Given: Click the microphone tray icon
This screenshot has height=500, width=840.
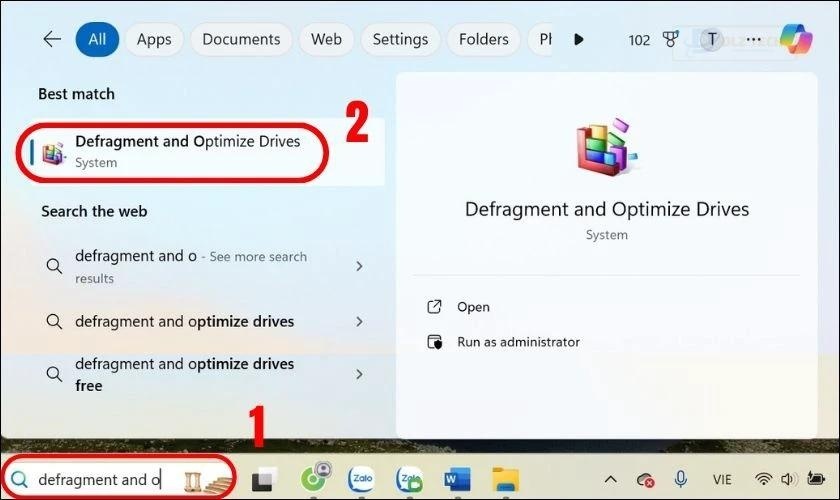Looking at the screenshot, I should point(680,479).
